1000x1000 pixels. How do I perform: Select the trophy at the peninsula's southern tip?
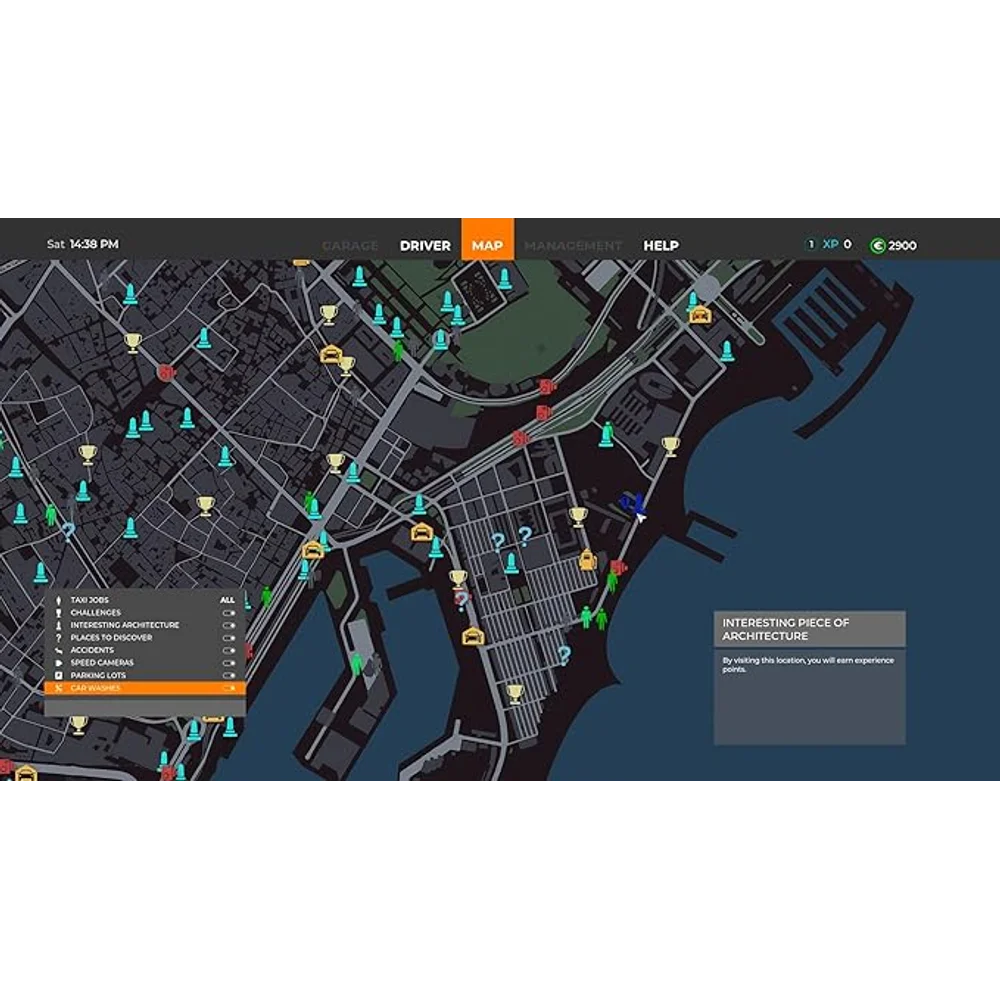tap(515, 694)
